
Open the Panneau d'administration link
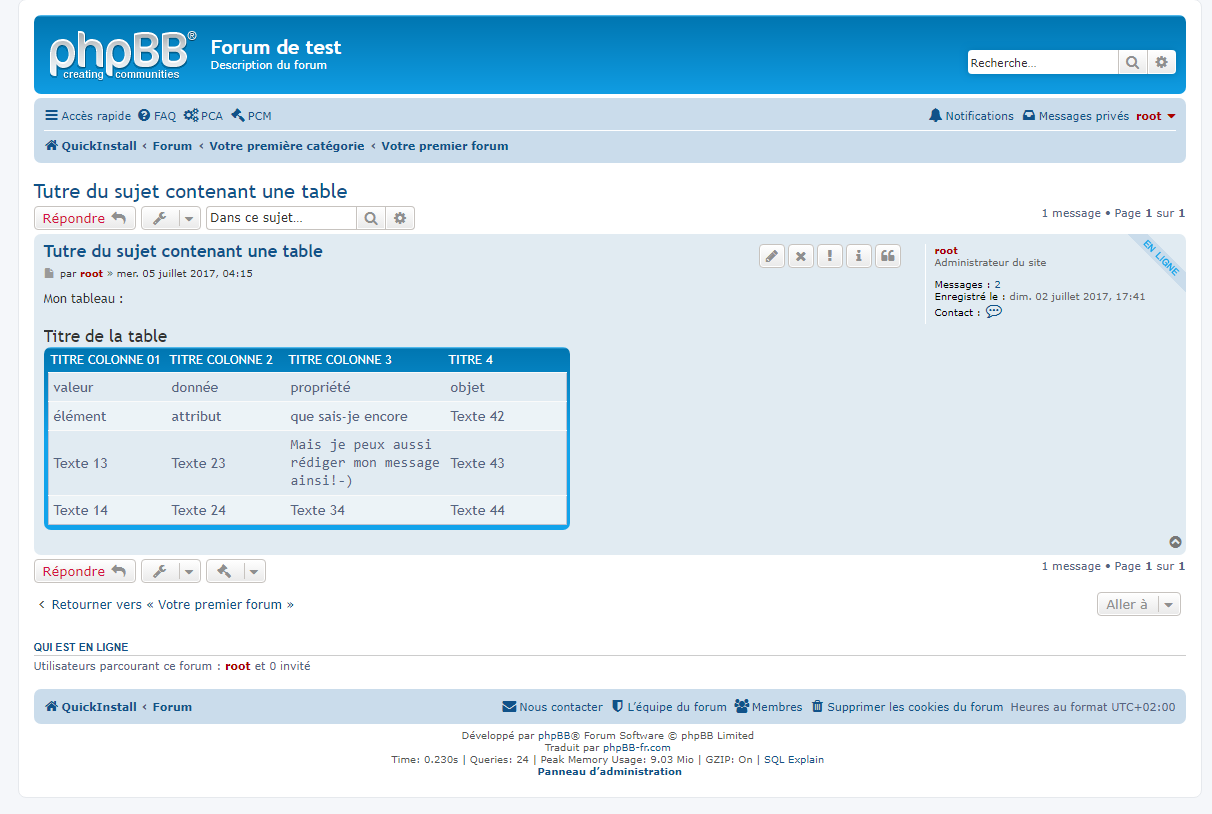click(609, 772)
